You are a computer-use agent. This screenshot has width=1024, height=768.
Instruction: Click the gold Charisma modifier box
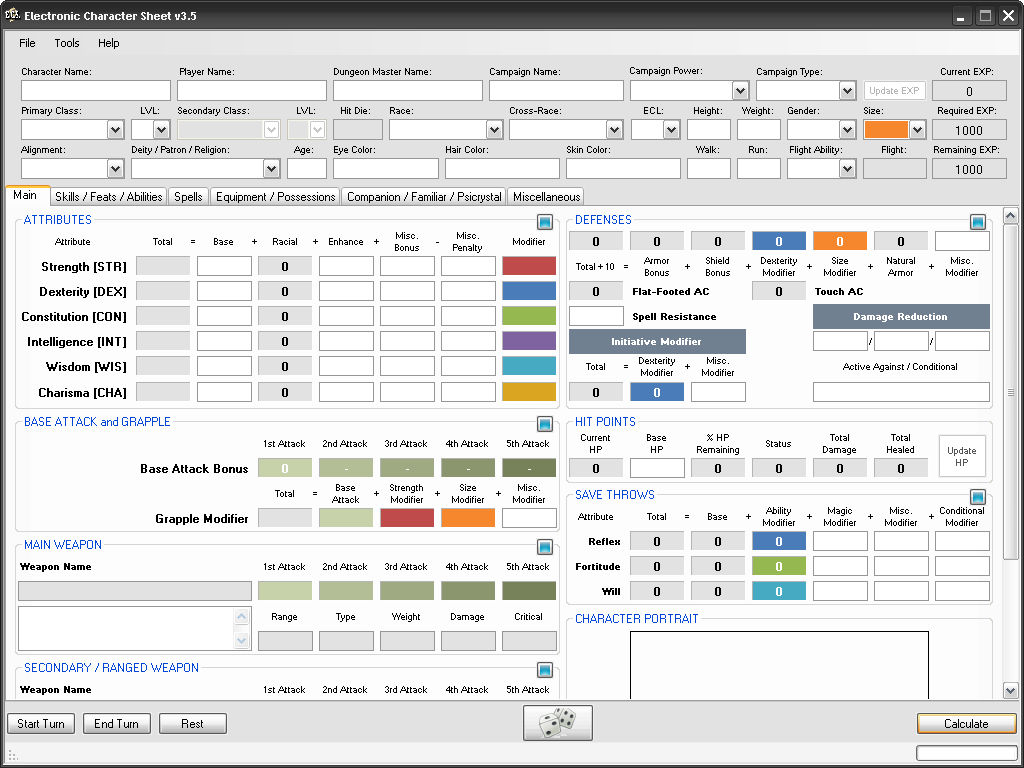tap(529, 392)
